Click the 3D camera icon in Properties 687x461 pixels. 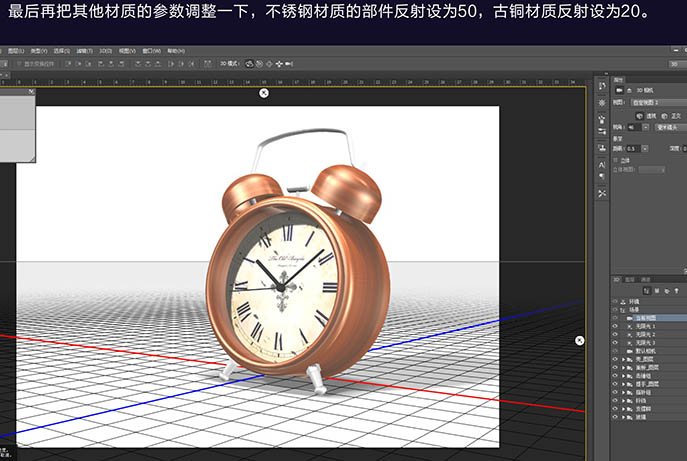(620, 90)
